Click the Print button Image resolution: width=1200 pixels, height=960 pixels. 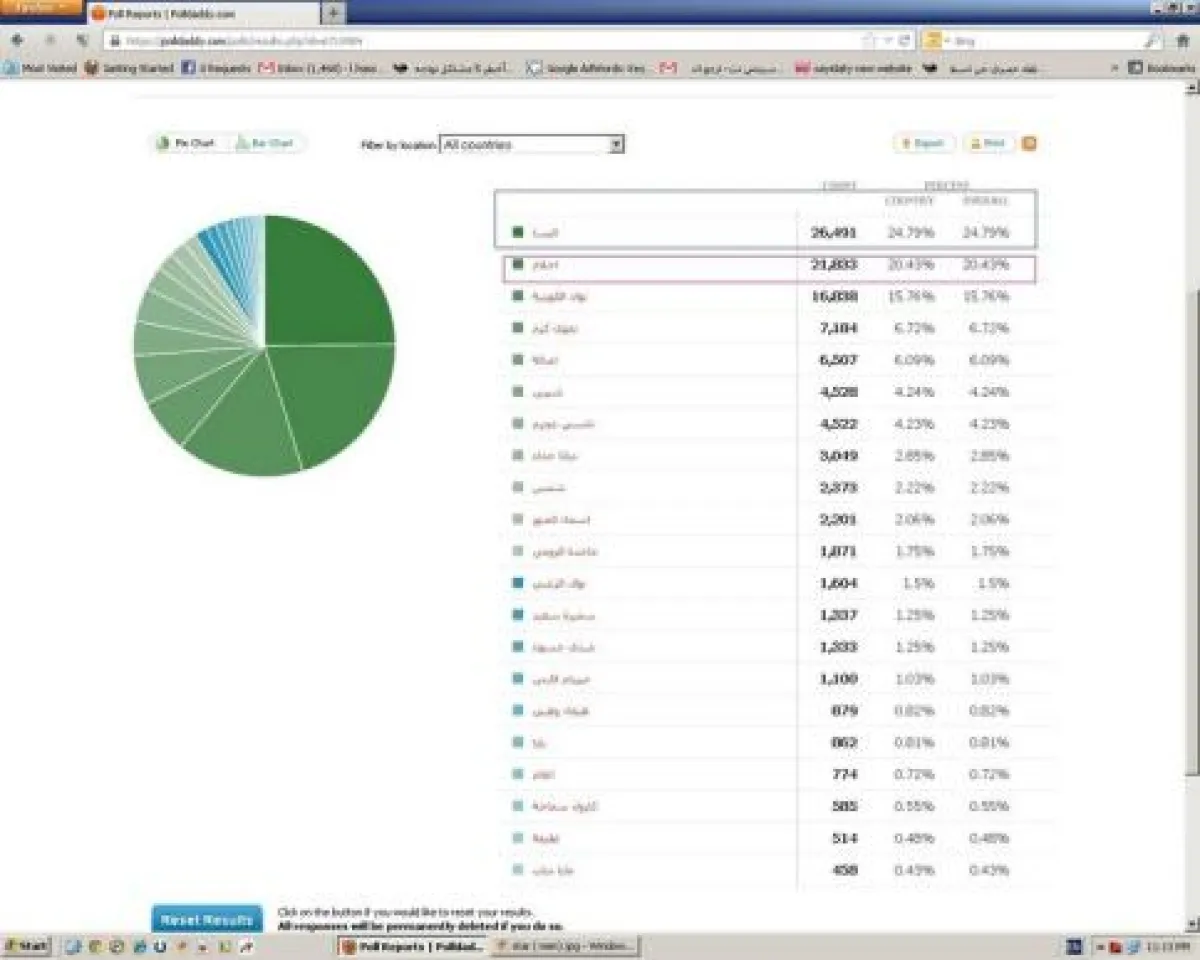tap(987, 144)
